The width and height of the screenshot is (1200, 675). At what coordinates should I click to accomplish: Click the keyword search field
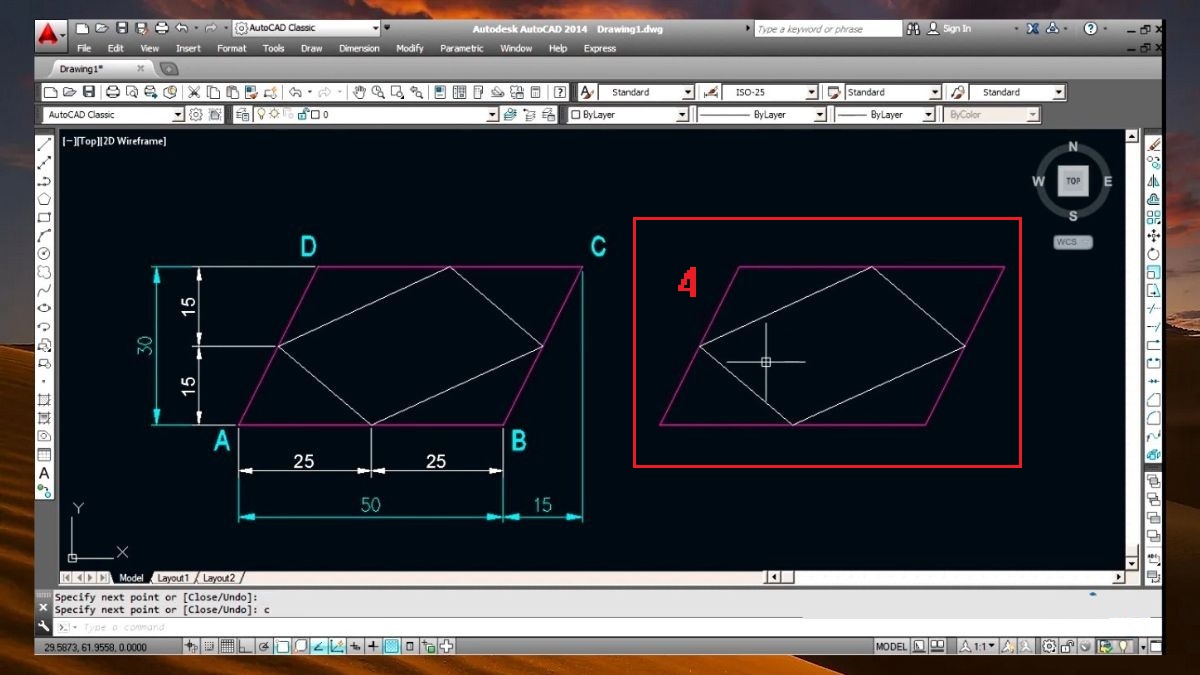point(828,29)
